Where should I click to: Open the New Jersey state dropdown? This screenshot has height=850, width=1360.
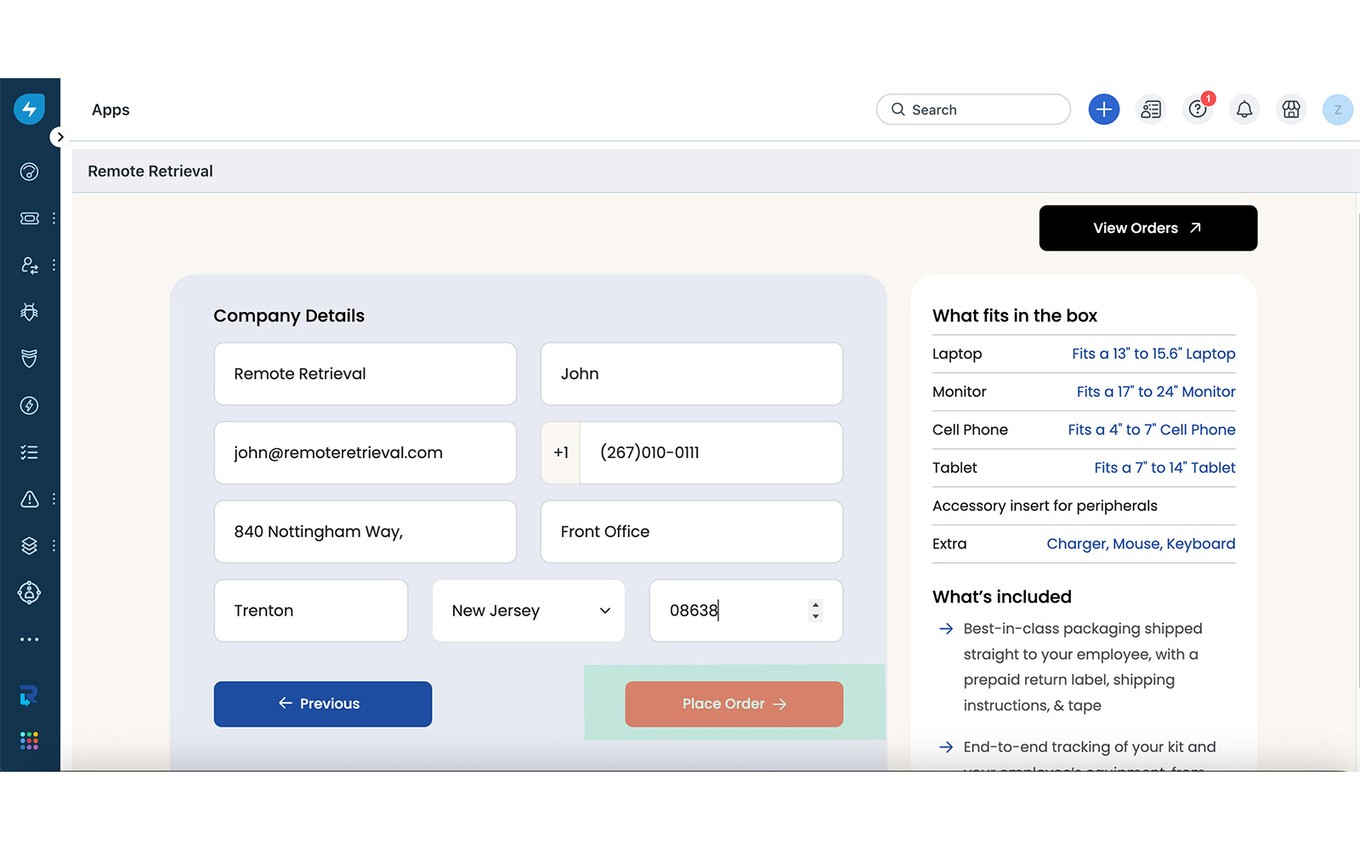tap(528, 611)
